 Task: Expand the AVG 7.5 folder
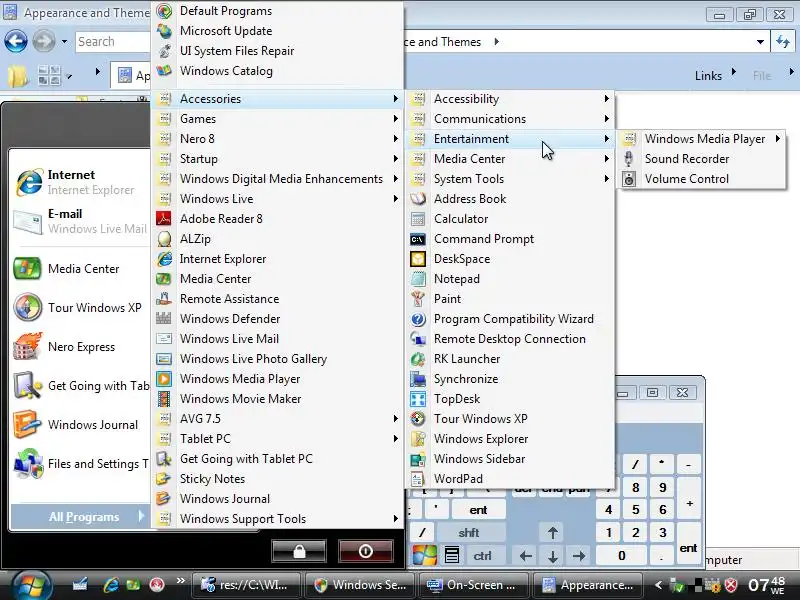278,419
